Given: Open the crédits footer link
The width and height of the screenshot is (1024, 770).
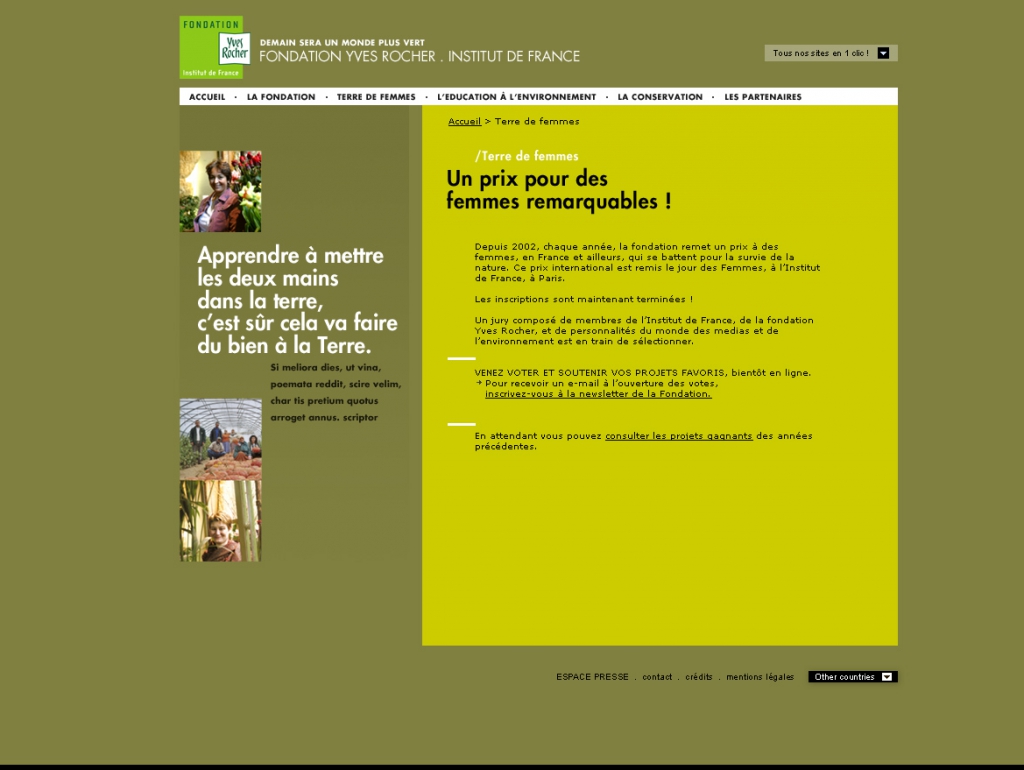Looking at the screenshot, I should tap(699, 677).
